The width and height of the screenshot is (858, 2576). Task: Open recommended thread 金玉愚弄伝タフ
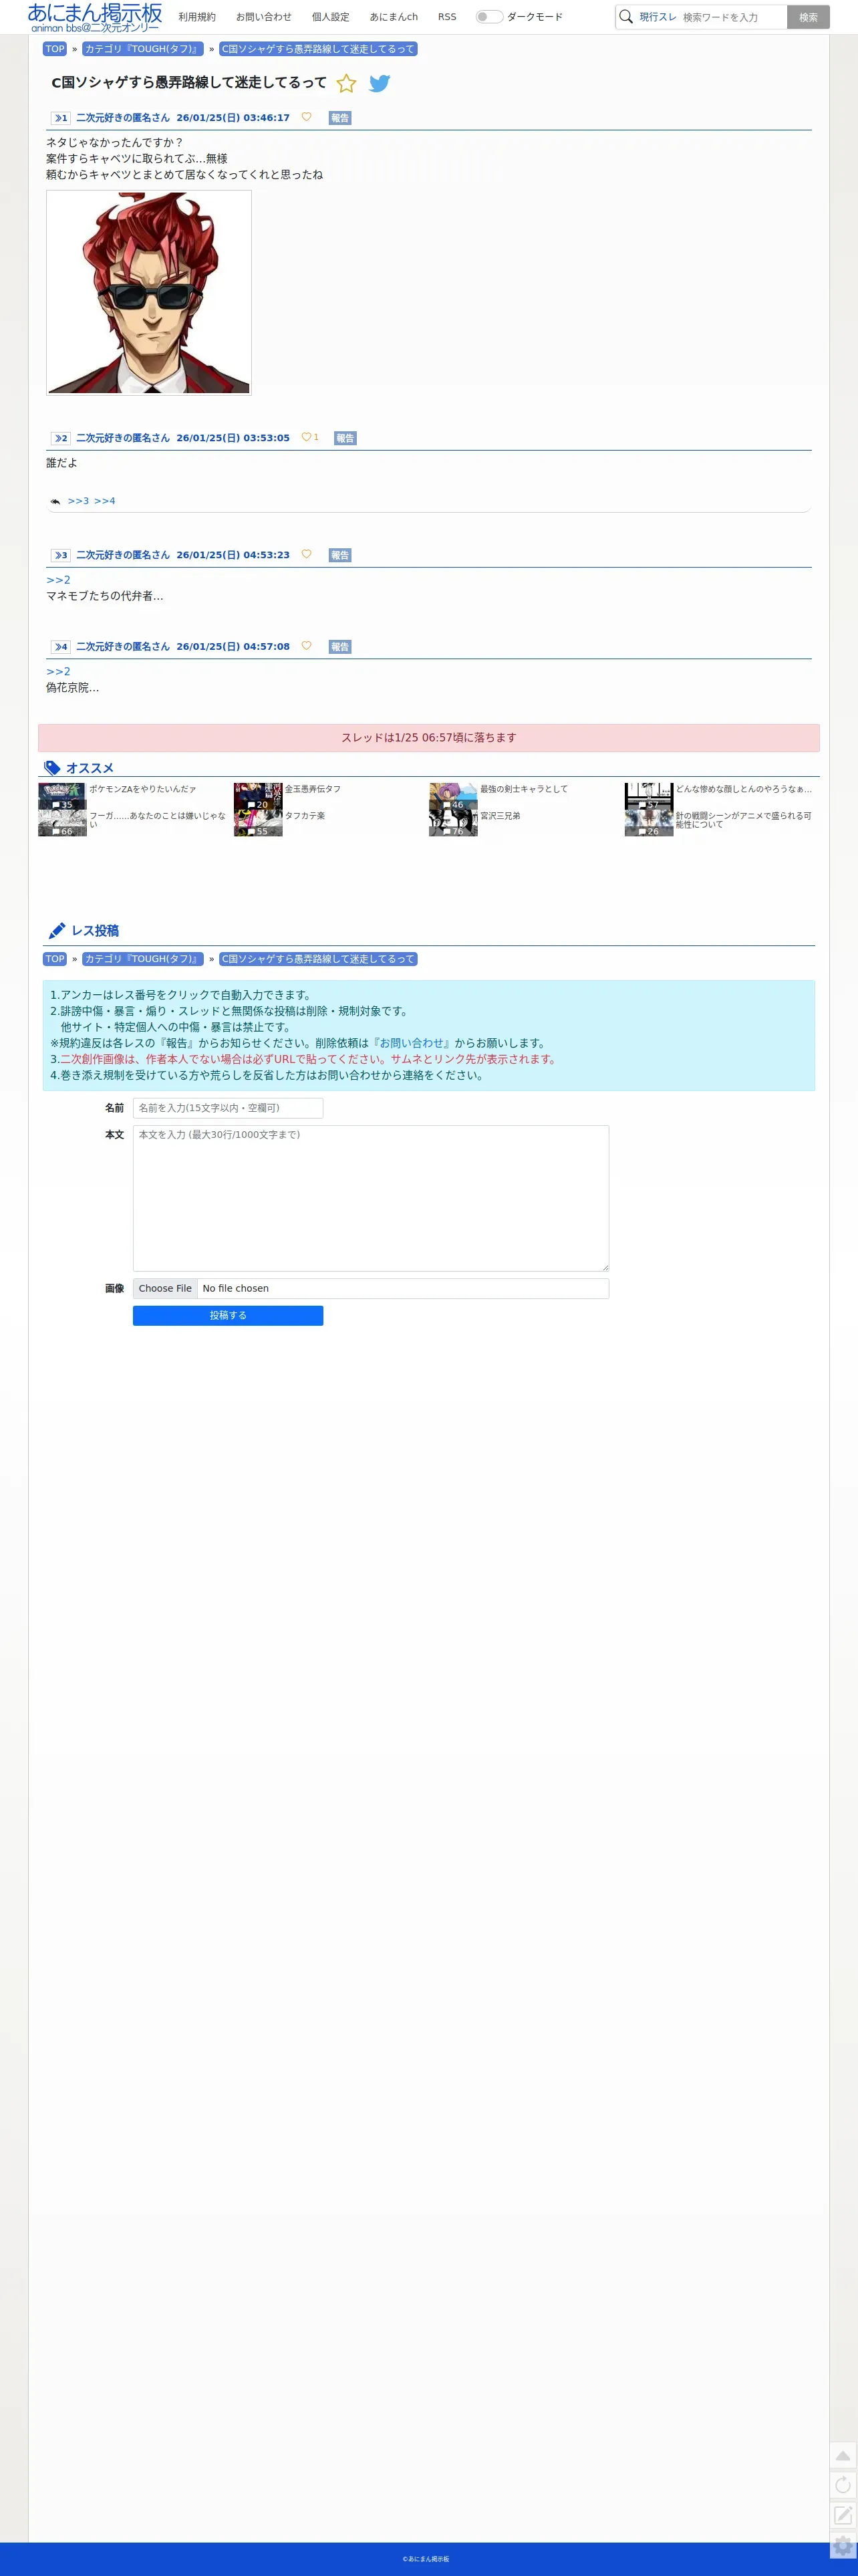point(312,789)
